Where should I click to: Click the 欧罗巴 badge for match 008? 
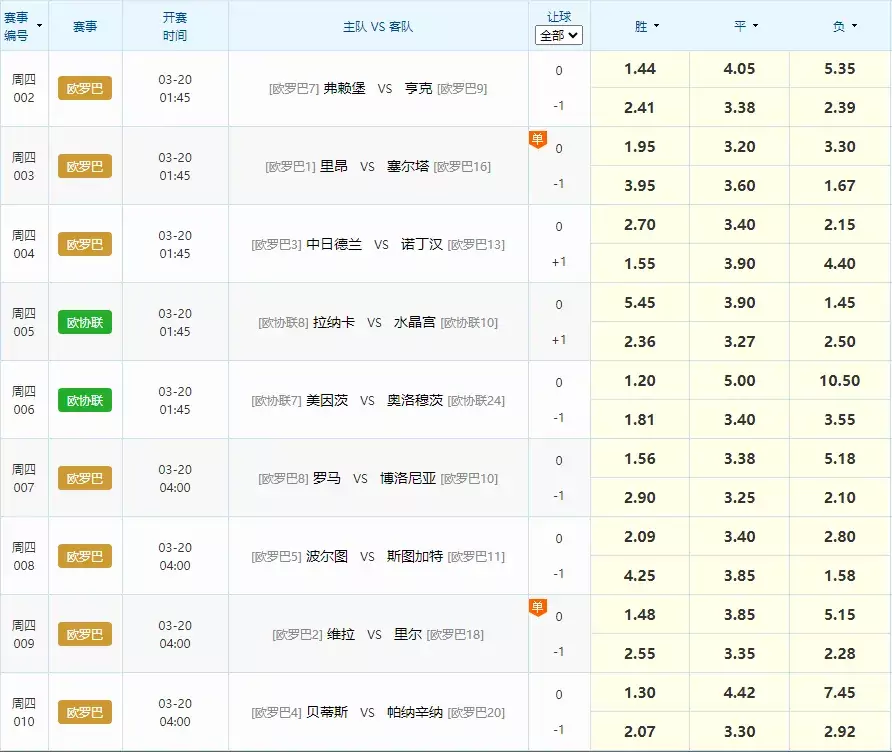[x=85, y=556]
